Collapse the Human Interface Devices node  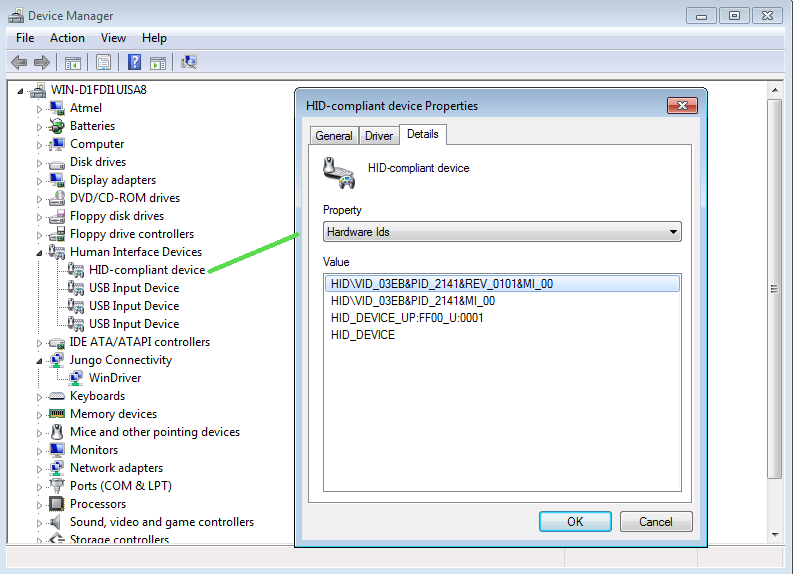(x=39, y=253)
